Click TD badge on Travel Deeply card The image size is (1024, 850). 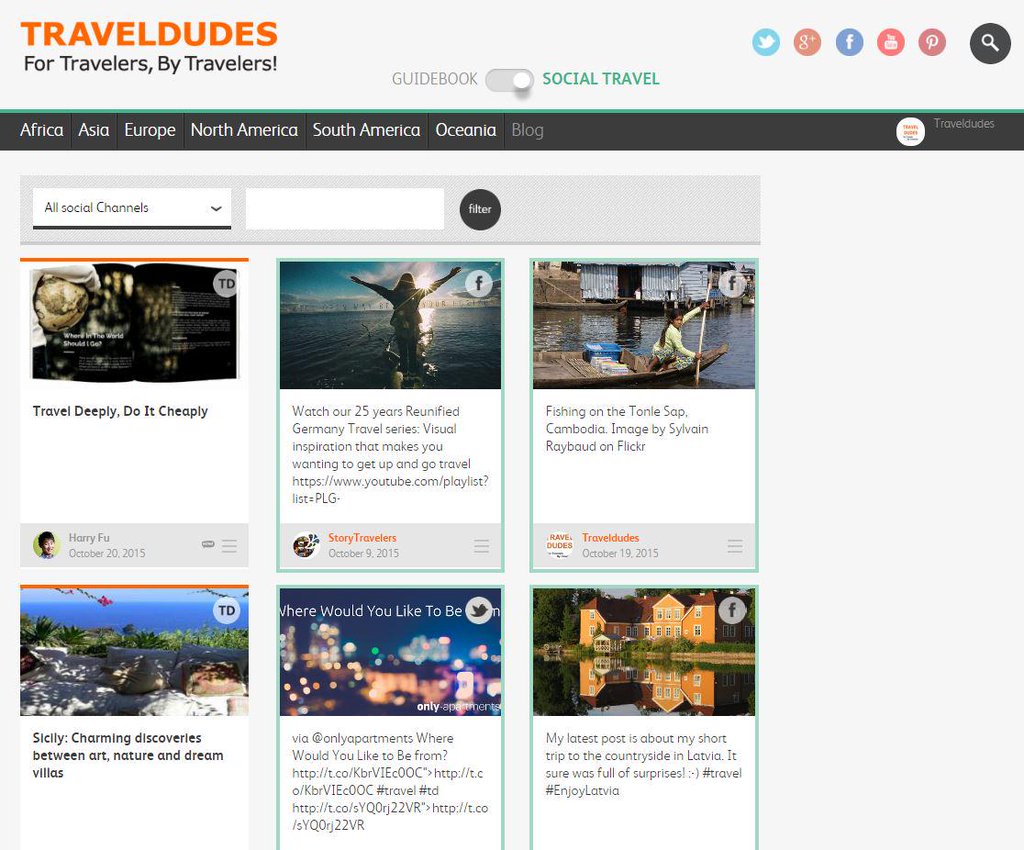(x=226, y=283)
